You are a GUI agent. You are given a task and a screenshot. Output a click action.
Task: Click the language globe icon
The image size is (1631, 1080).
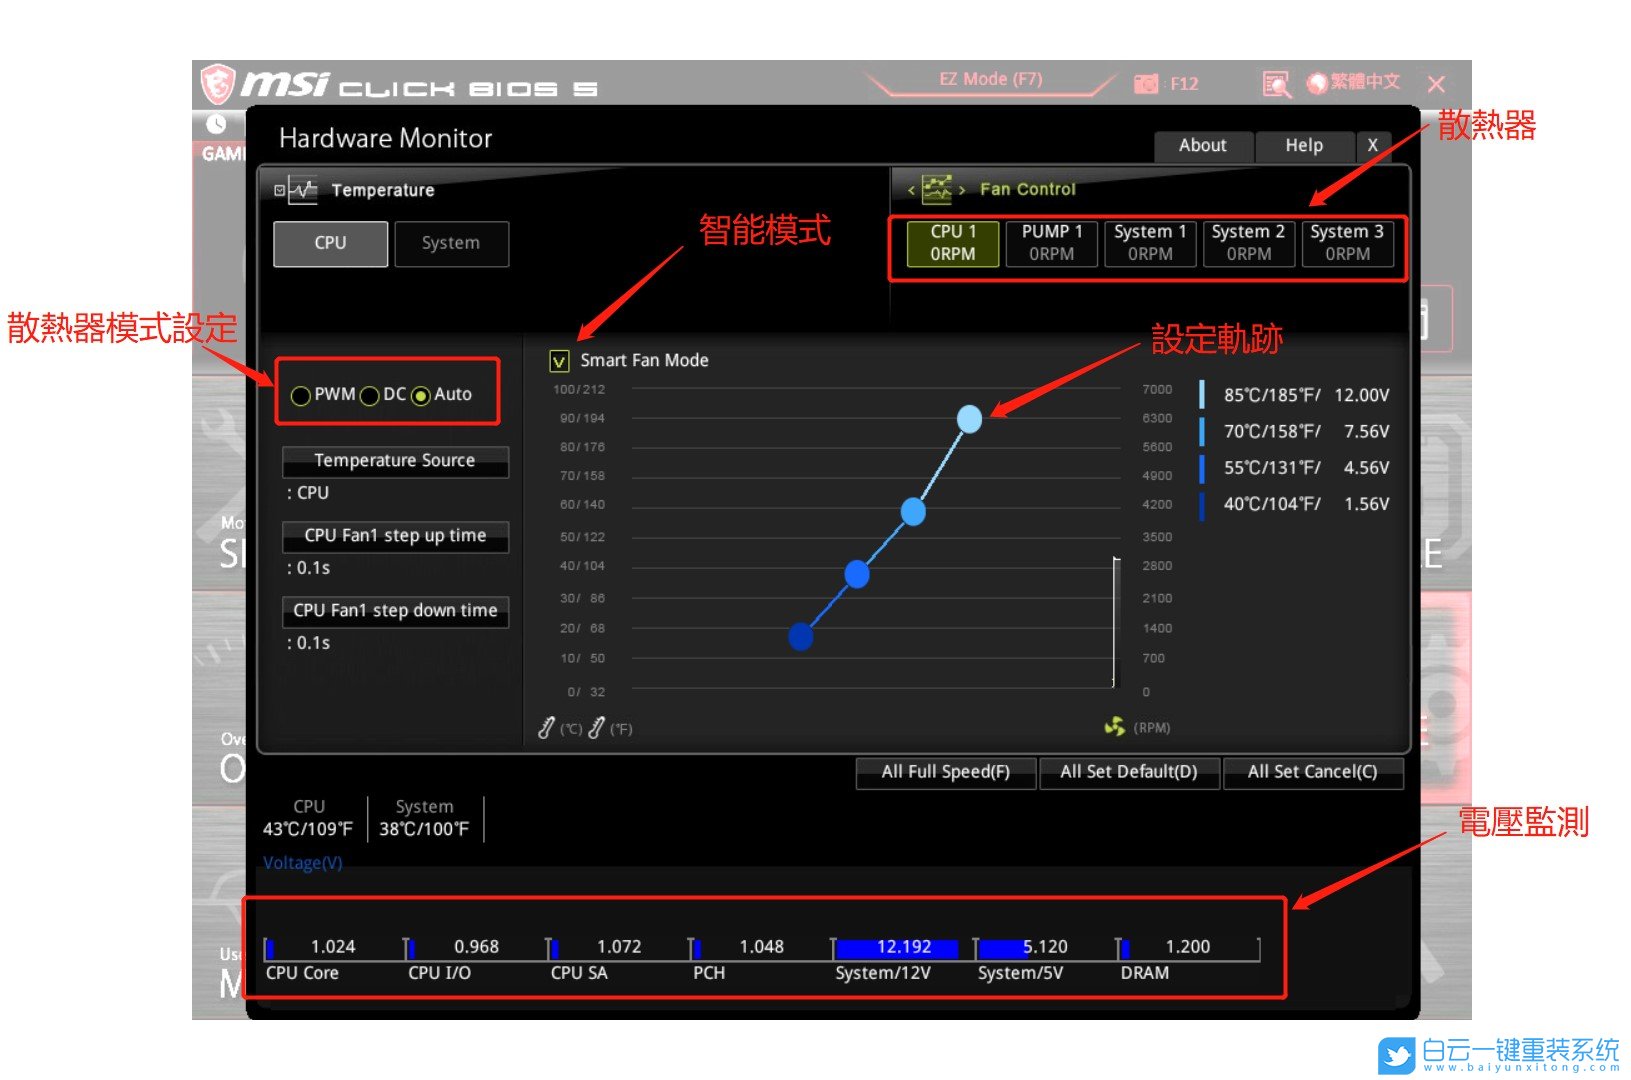(x=1317, y=84)
